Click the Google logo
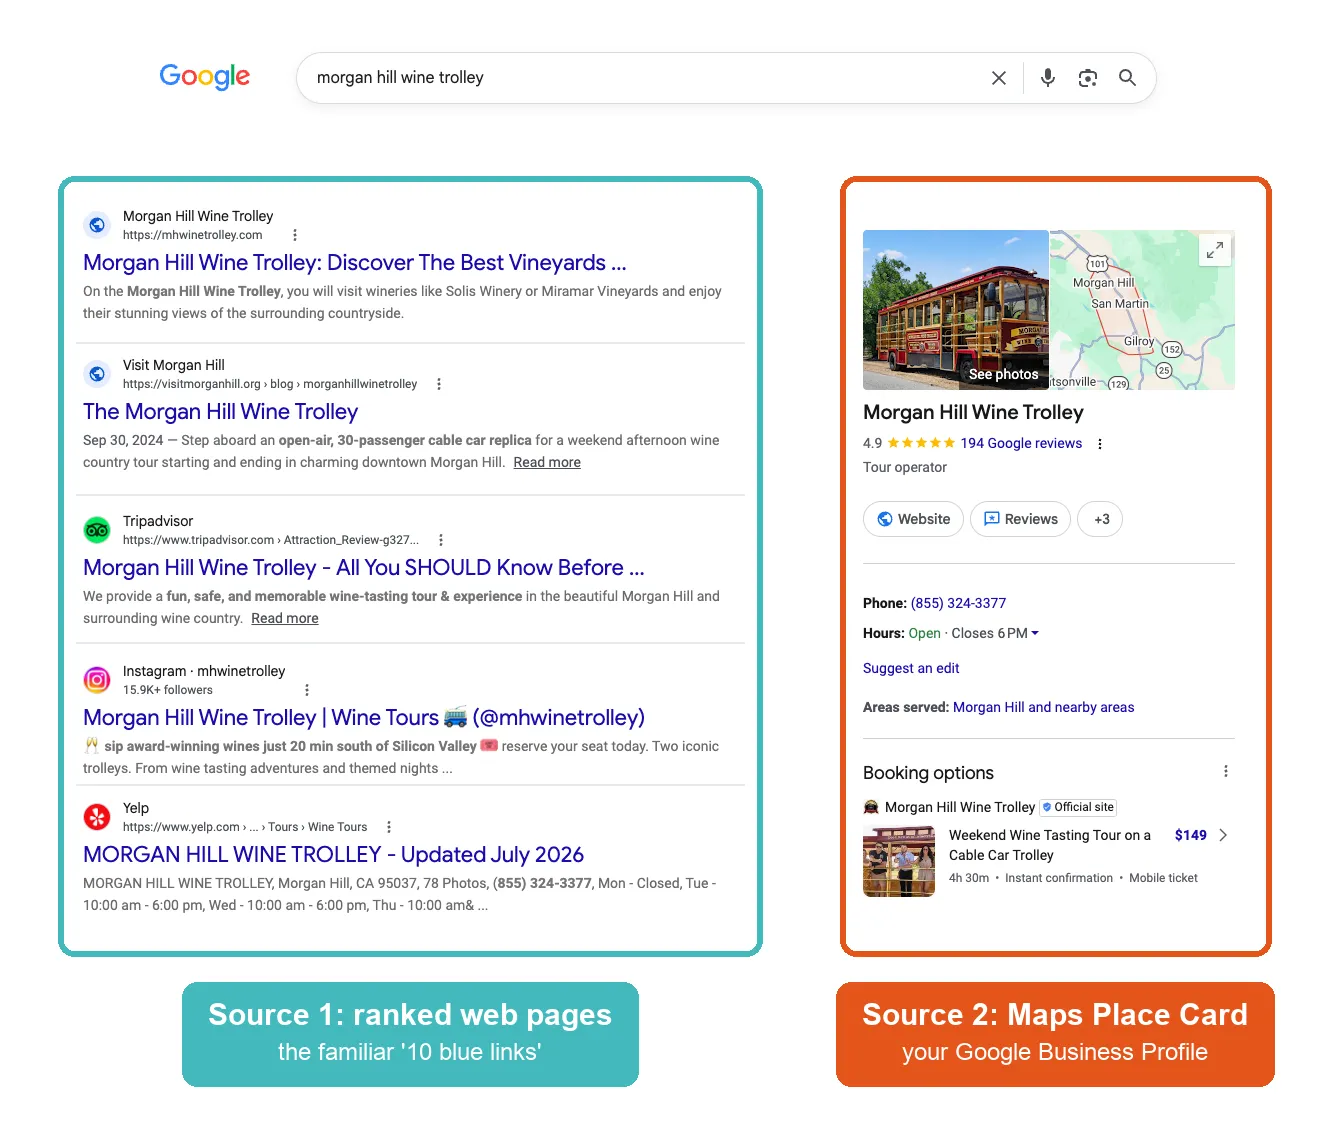 point(205,77)
